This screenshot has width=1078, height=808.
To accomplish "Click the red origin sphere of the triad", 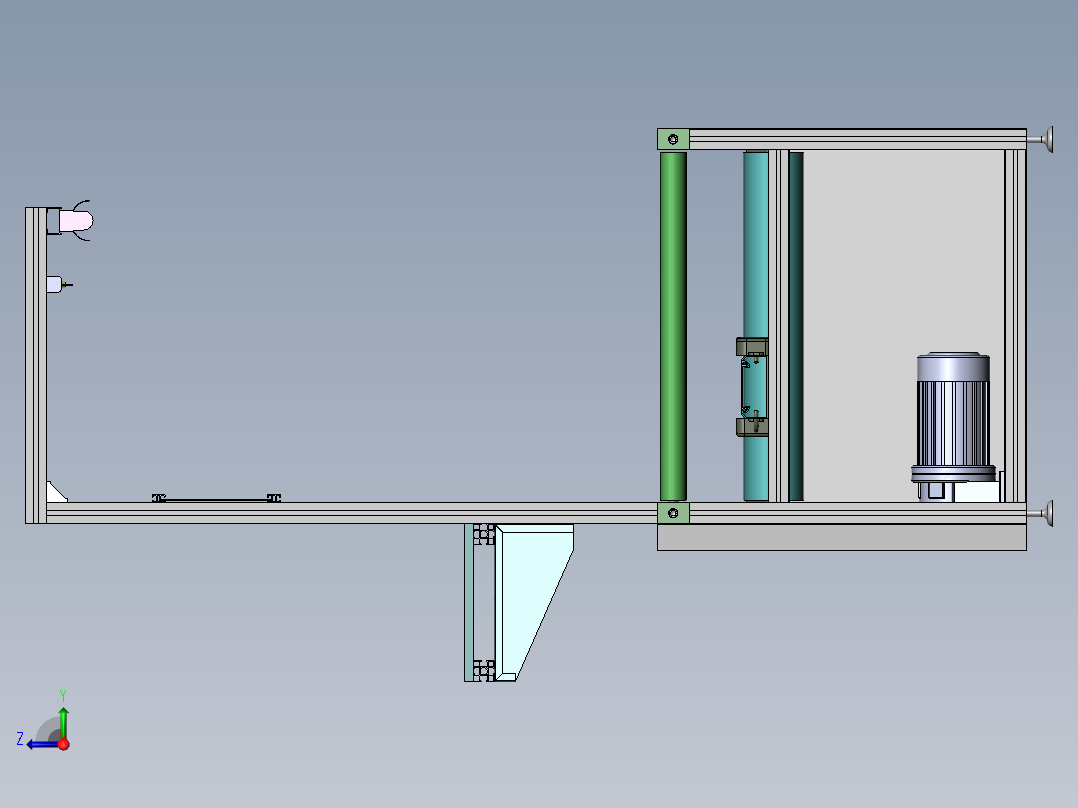I will (x=63, y=744).
